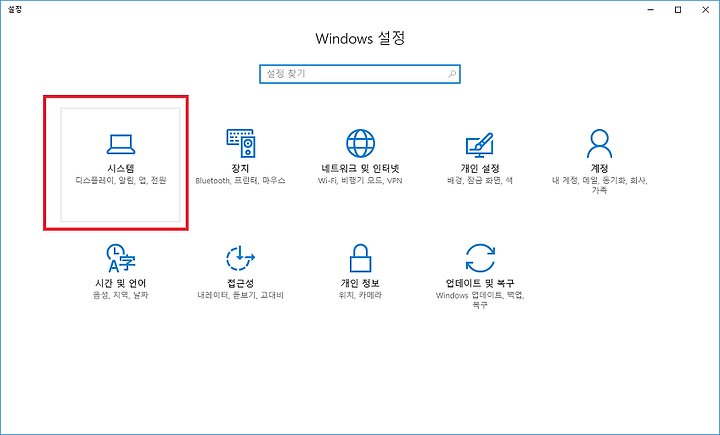Close the 설정 window

click(705, 10)
